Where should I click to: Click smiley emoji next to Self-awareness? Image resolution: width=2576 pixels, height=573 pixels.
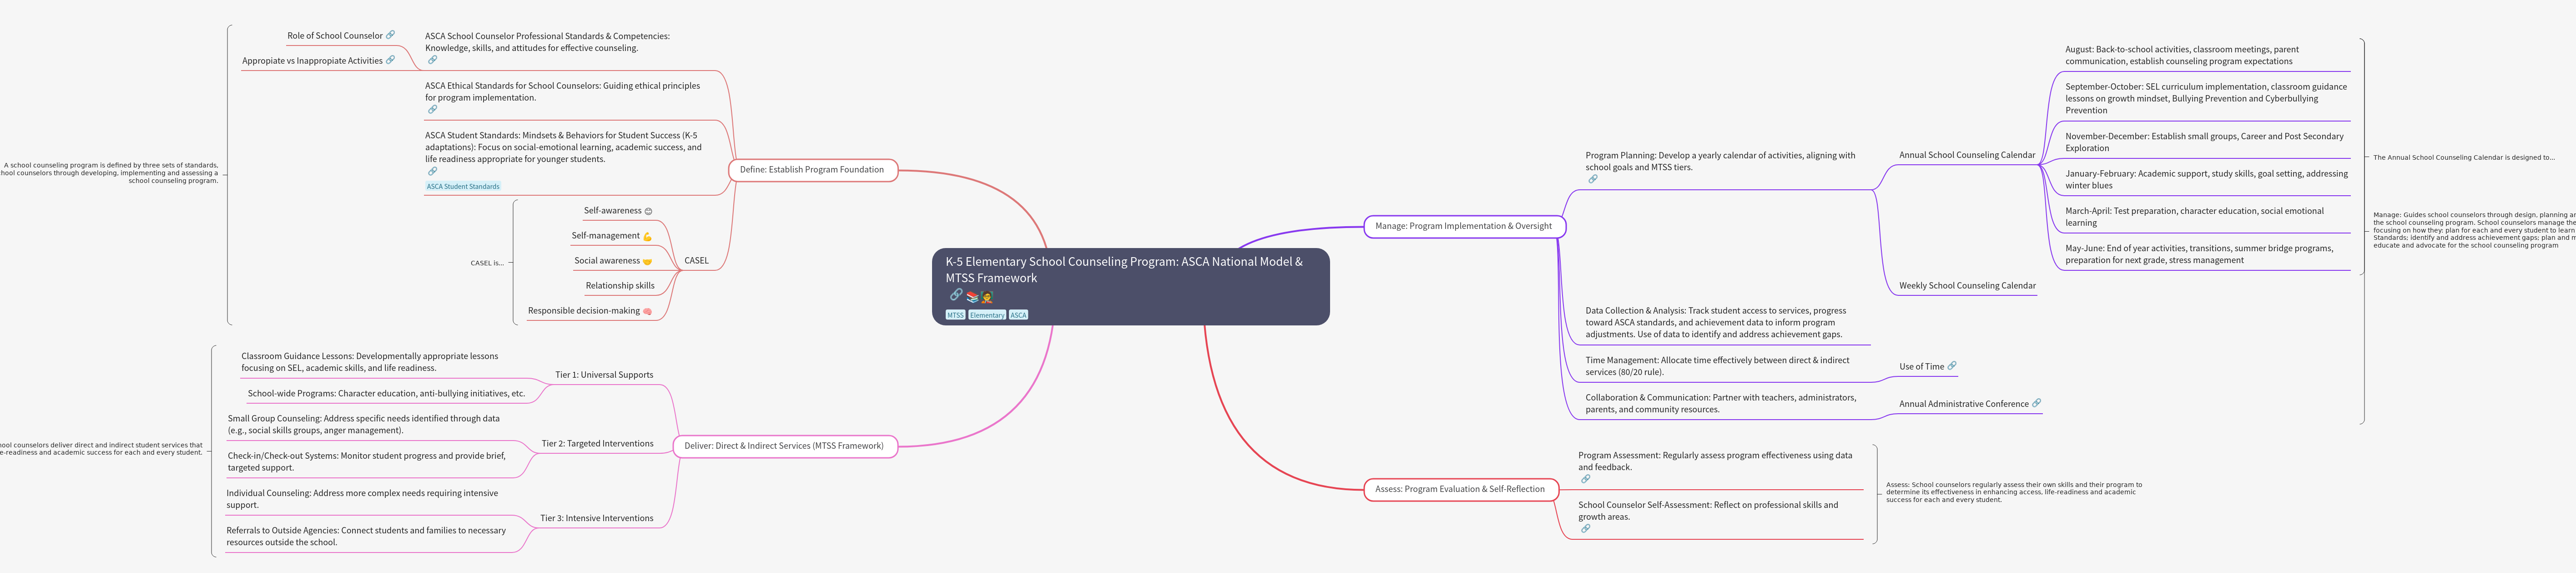pos(648,211)
